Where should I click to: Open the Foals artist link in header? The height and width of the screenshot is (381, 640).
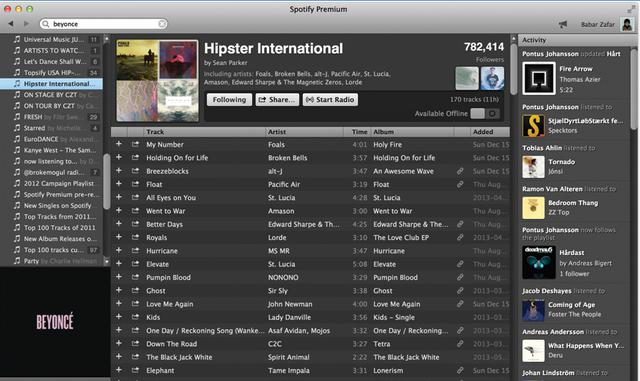point(263,74)
